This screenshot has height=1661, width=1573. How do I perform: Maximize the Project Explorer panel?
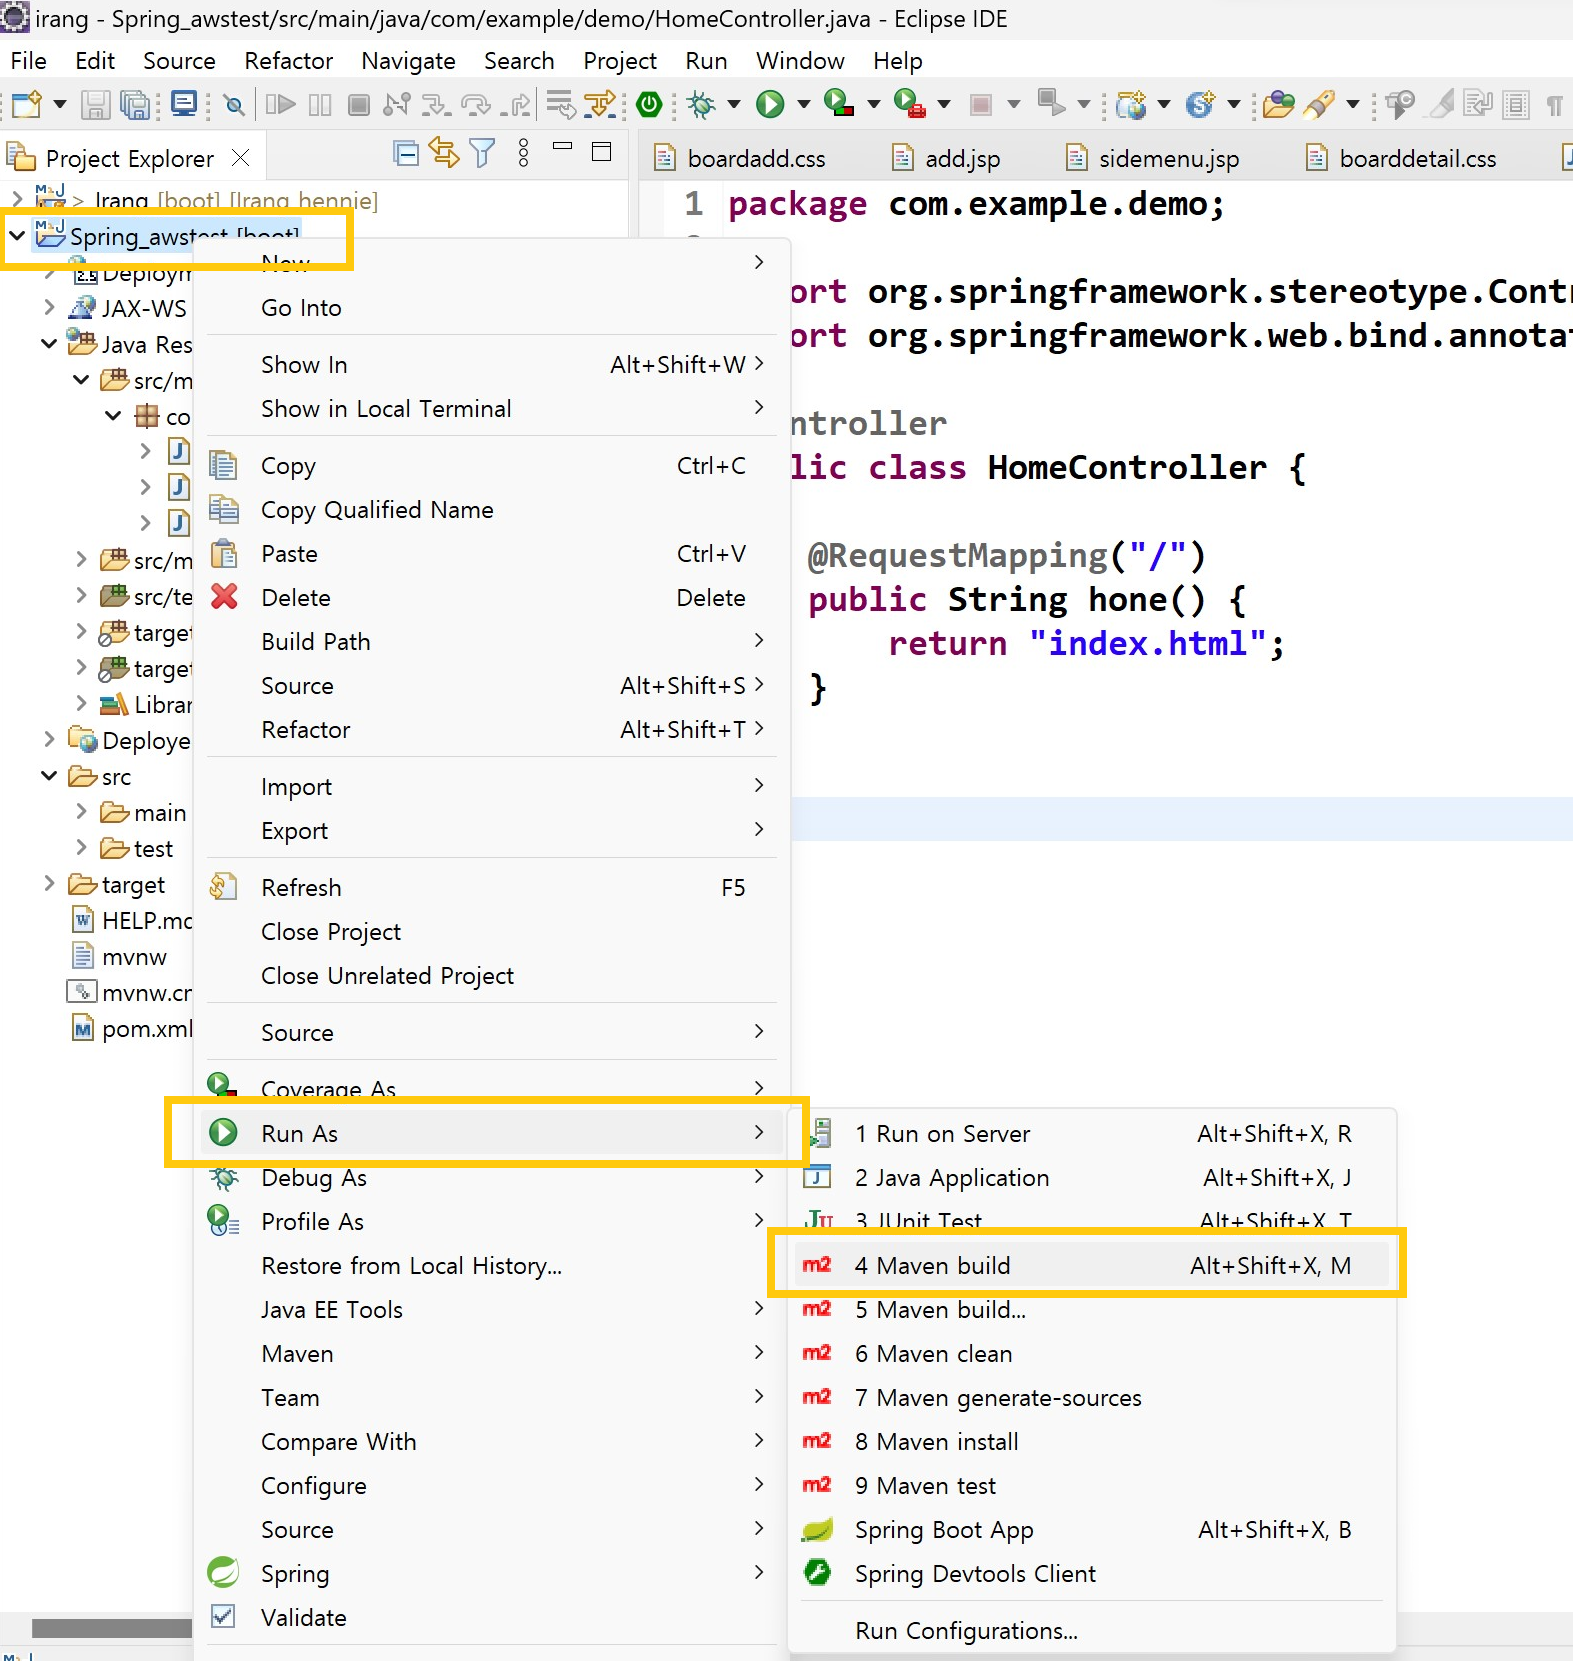[x=602, y=152]
